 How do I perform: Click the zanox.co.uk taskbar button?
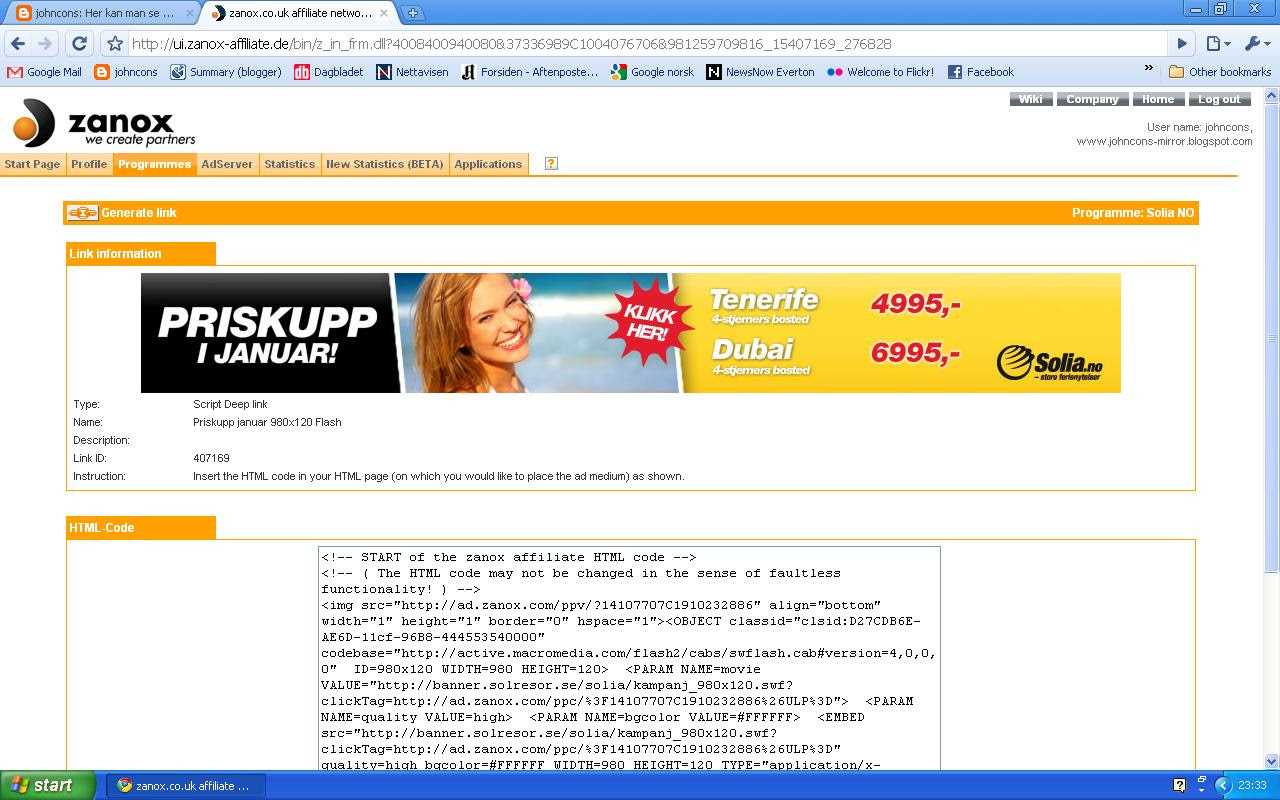[186, 785]
